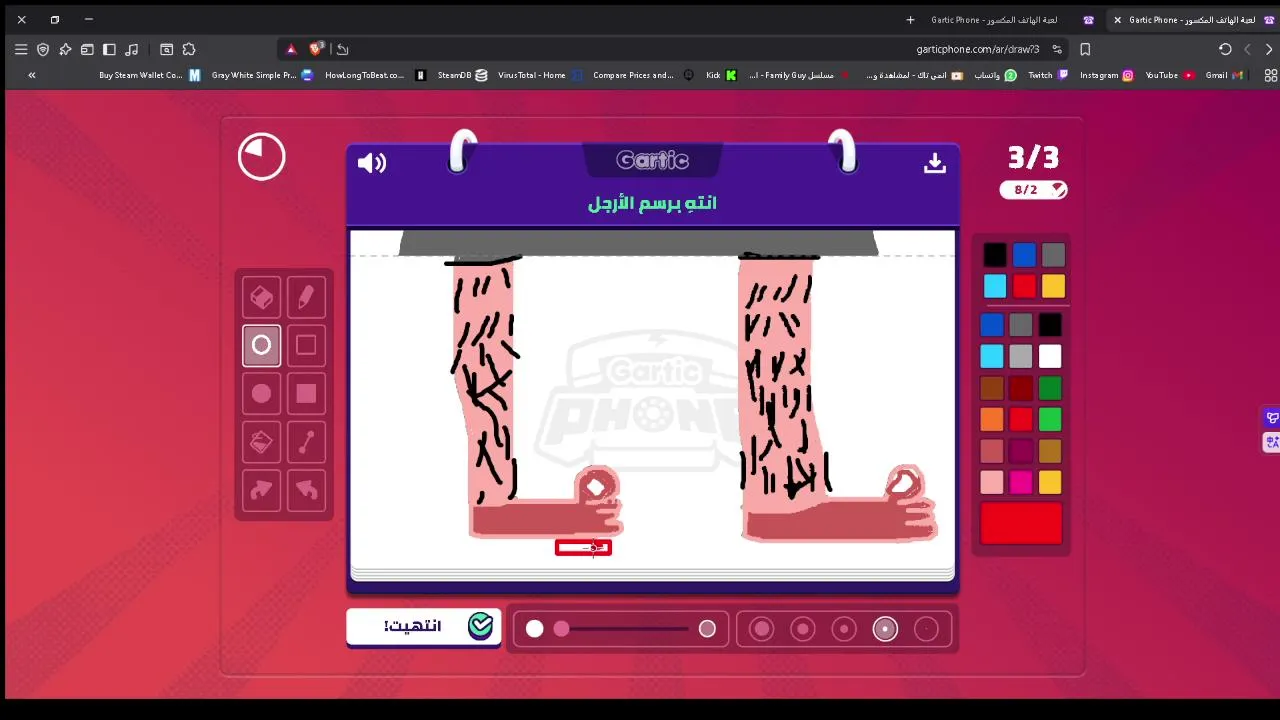Open the VirusTotal - Home bookmark

point(539,75)
